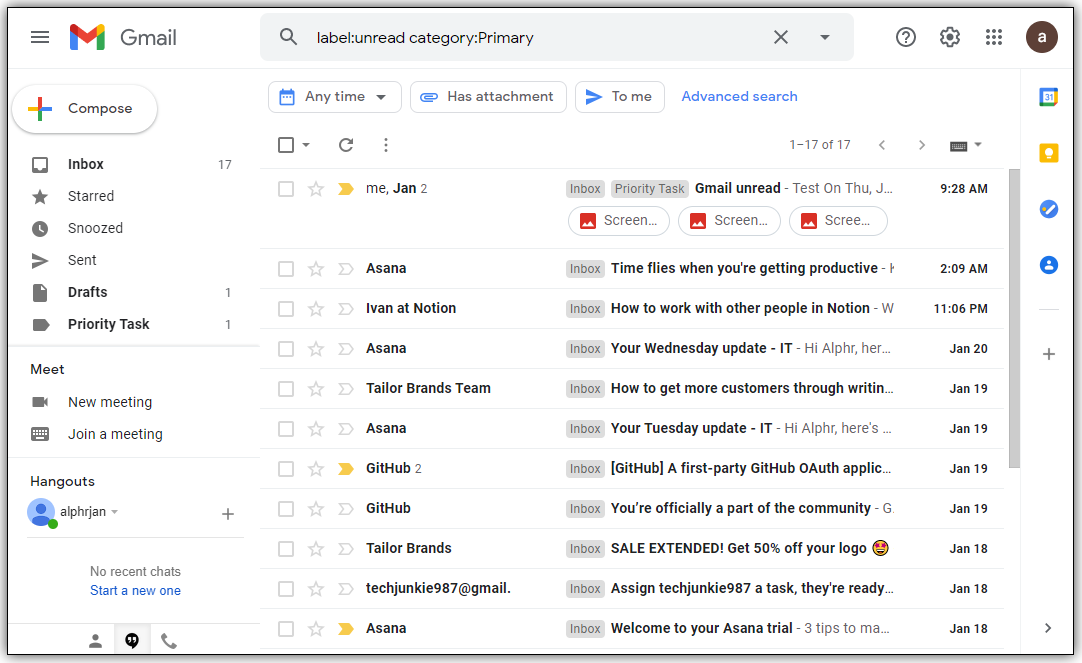Open the input tools keyboard icon

tap(958, 146)
